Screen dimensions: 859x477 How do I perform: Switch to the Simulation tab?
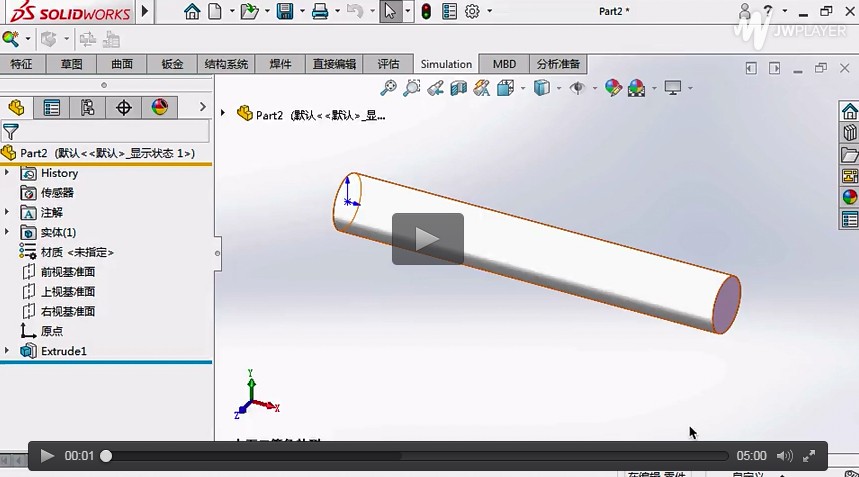click(446, 64)
